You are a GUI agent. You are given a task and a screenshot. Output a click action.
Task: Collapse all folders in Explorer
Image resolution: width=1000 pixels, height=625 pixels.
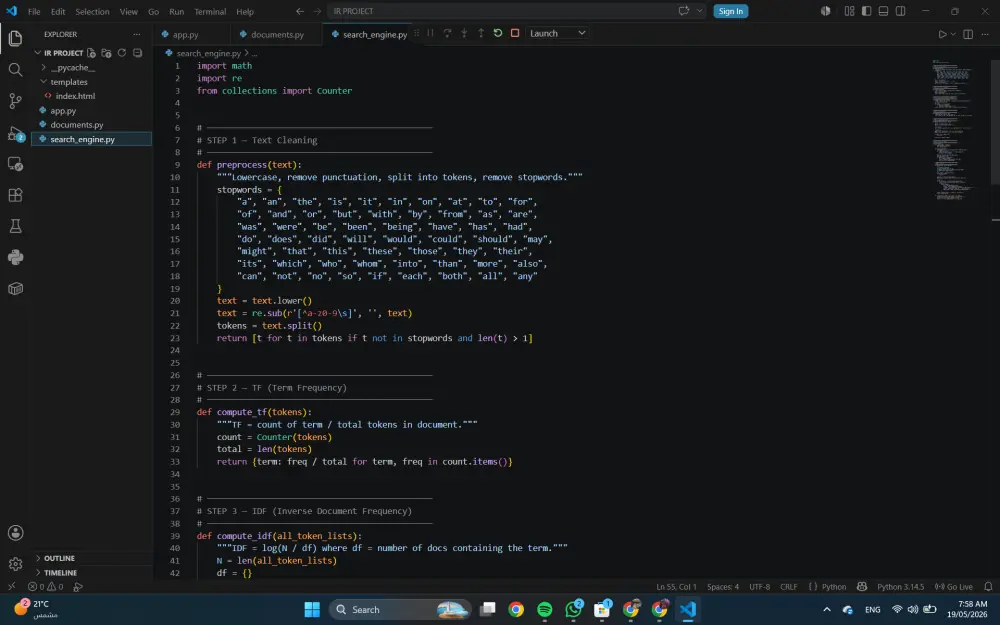137,53
